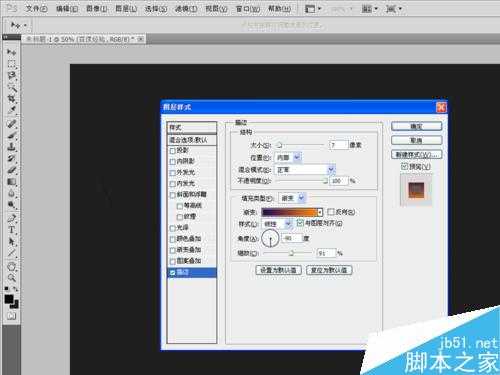Click 设置为默认值 (Make Default) button
This screenshot has width=500, height=375.
coord(279,270)
